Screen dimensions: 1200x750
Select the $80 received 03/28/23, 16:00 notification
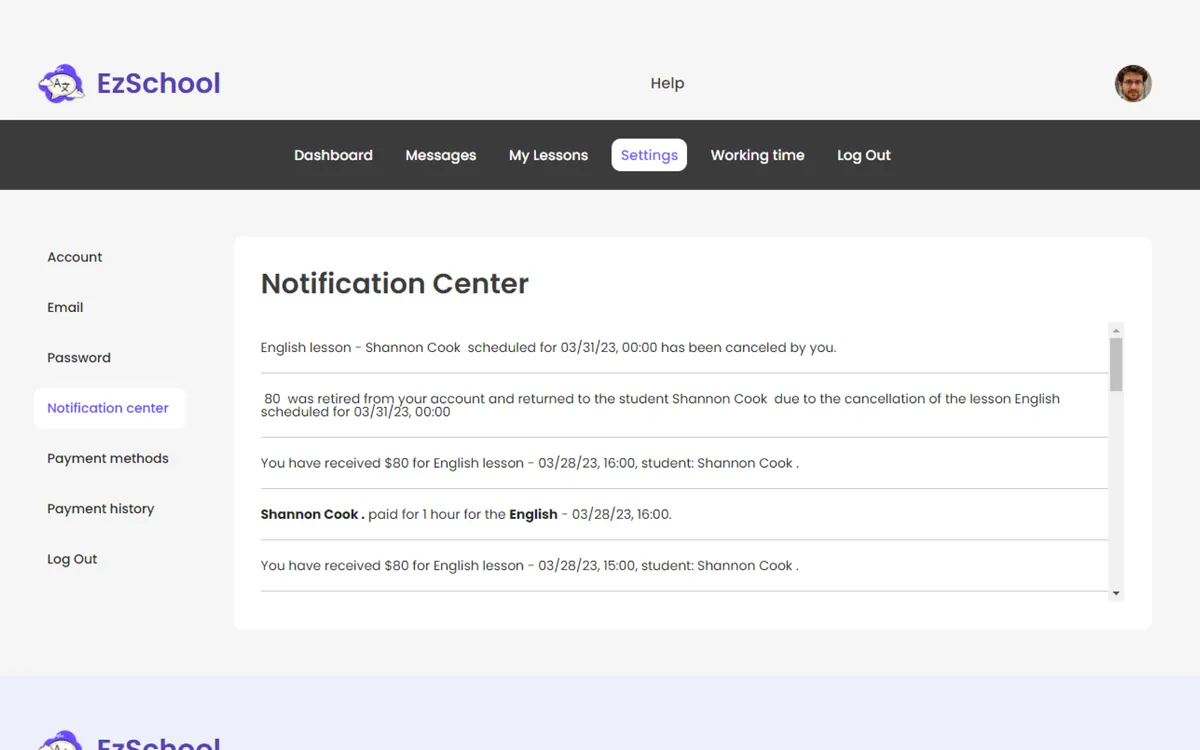684,463
